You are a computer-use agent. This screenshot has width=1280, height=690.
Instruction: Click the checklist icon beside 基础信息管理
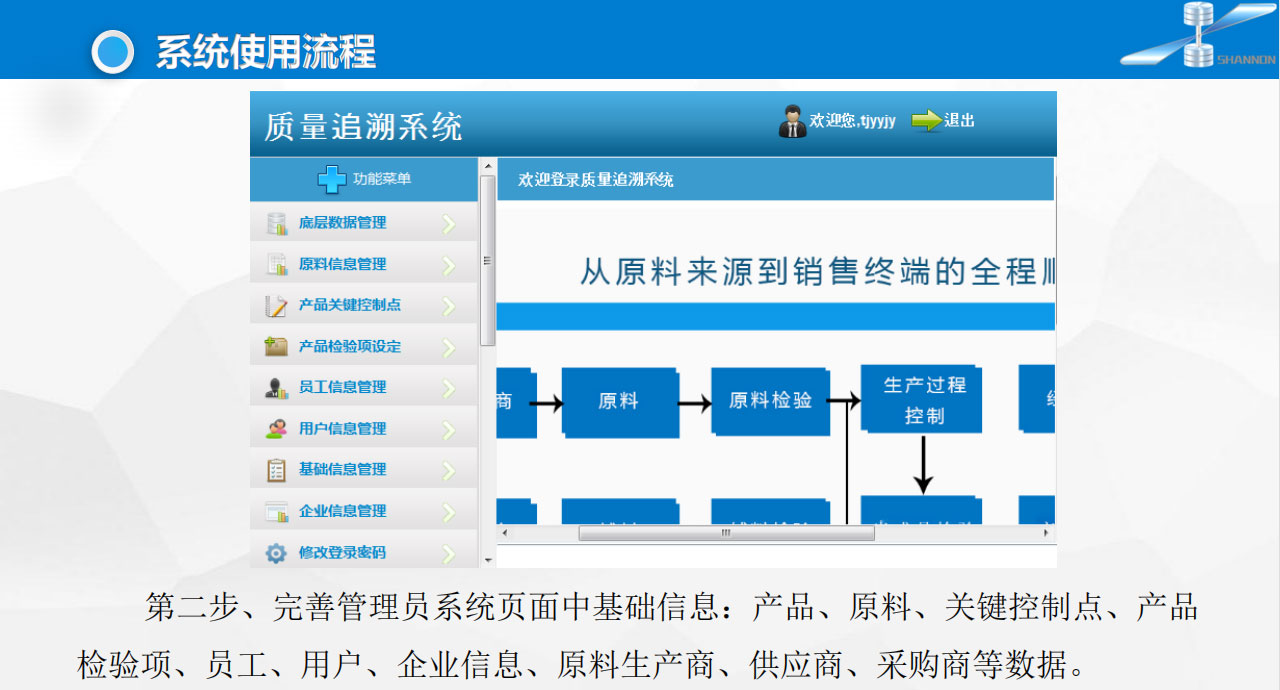[x=277, y=470]
